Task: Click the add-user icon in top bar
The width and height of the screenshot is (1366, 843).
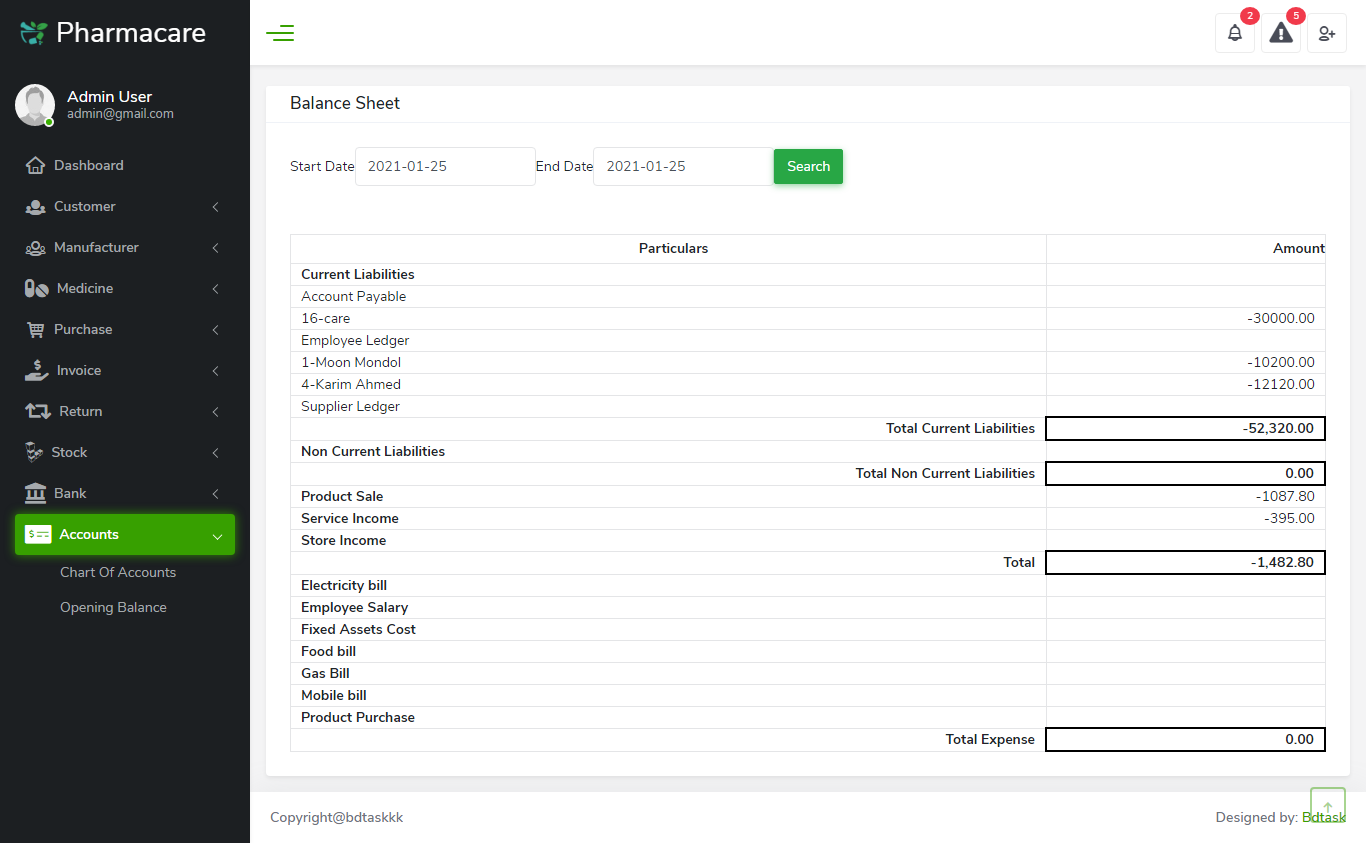Action: coord(1327,33)
